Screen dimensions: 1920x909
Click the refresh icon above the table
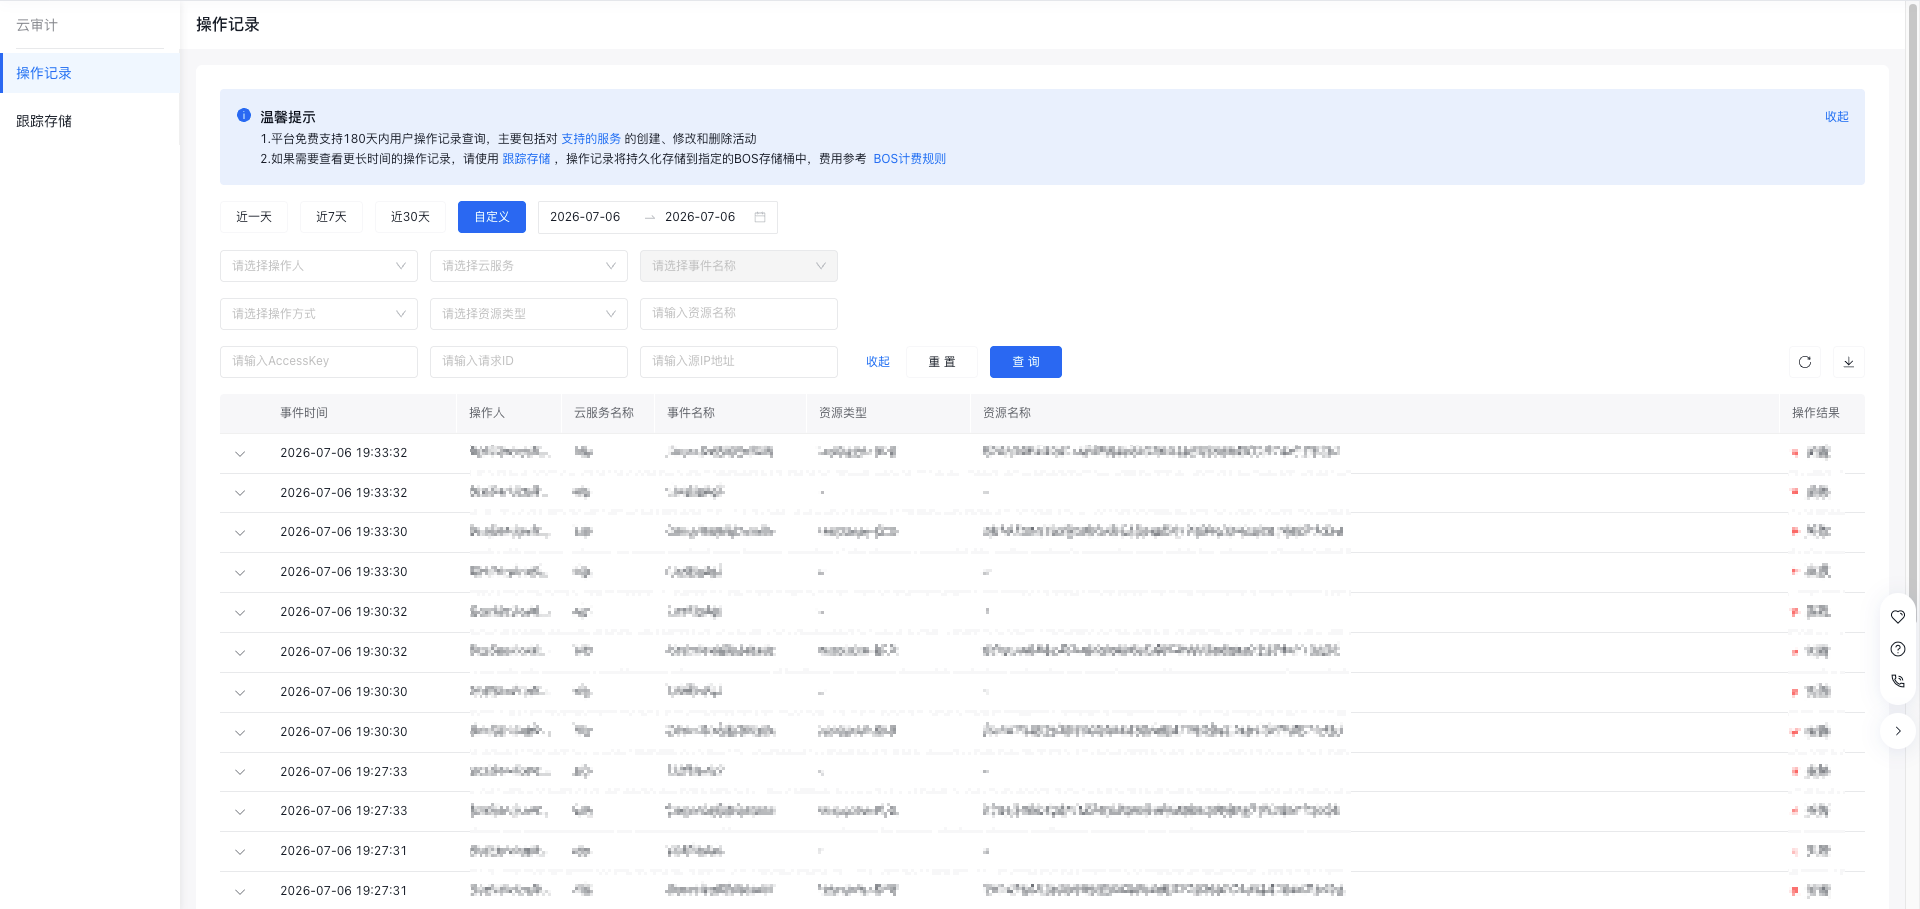1805,362
